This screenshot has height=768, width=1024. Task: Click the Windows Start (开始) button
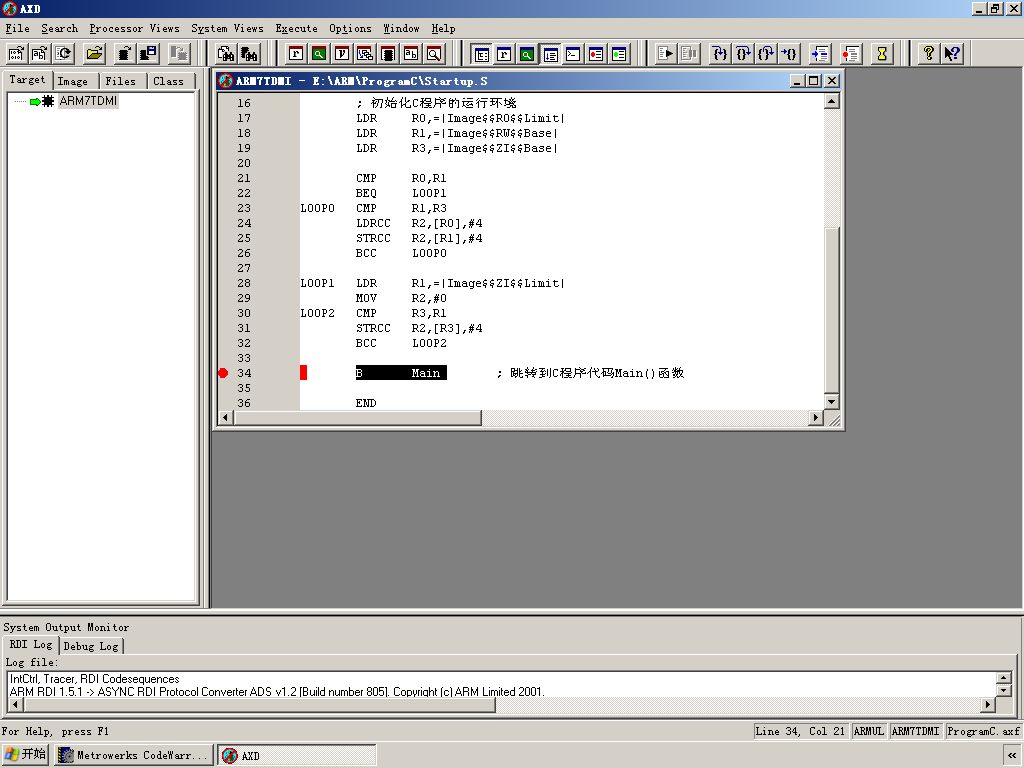pyautogui.click(x=26, y=754)
